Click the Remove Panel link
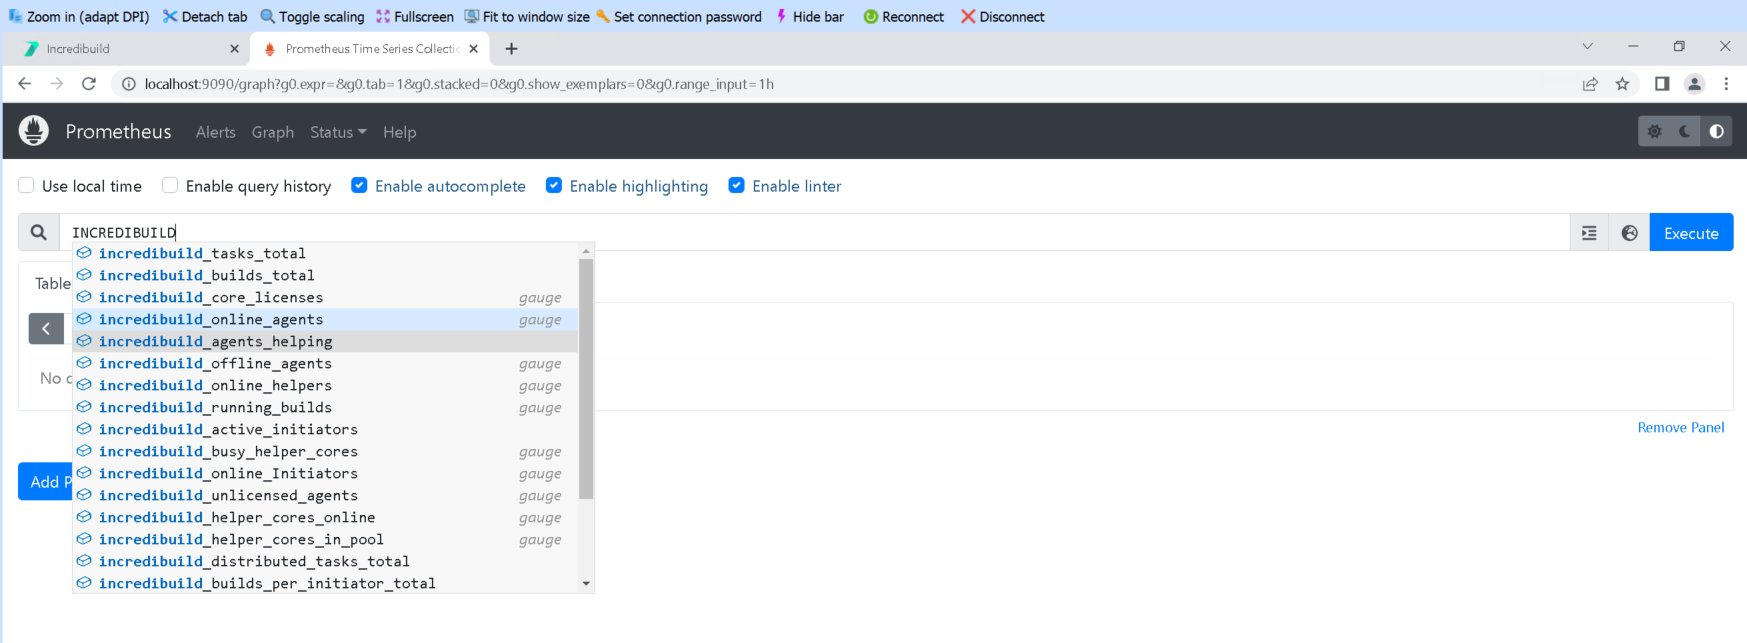 point(1680,428)
